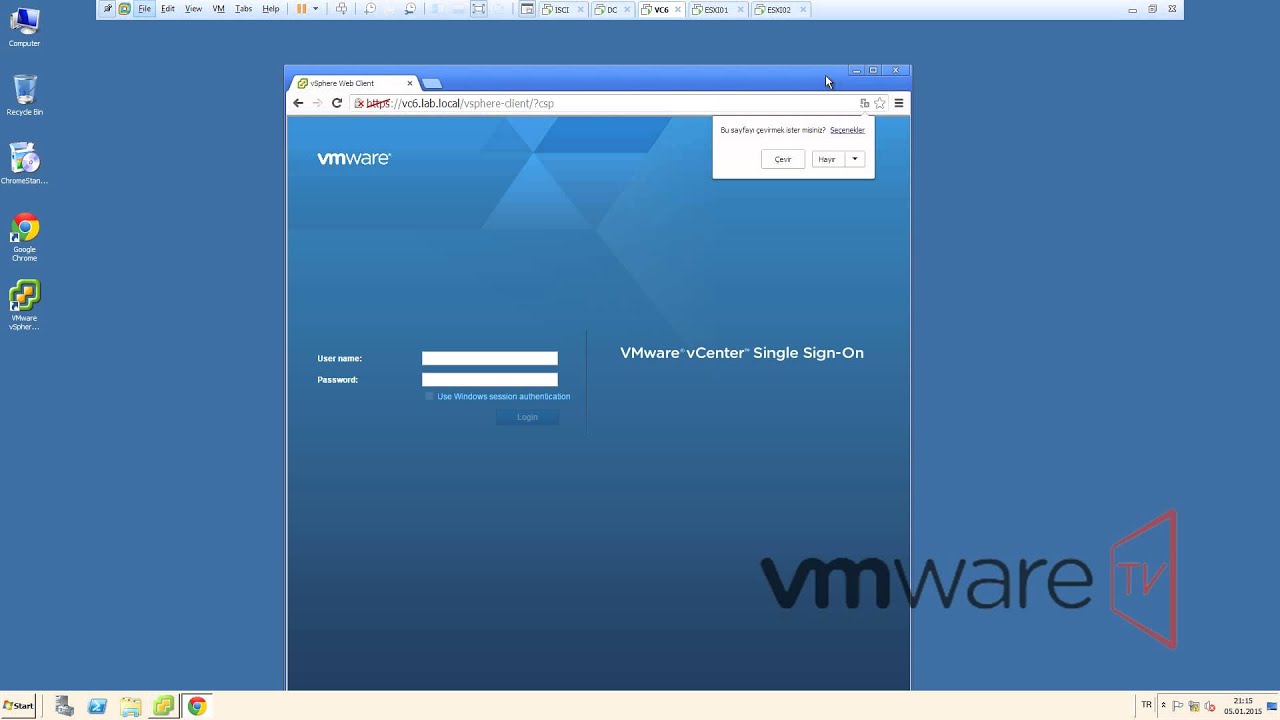Expand the Hayır dropdown arrow
This screenshot has height=720, width=1280.
855,159
